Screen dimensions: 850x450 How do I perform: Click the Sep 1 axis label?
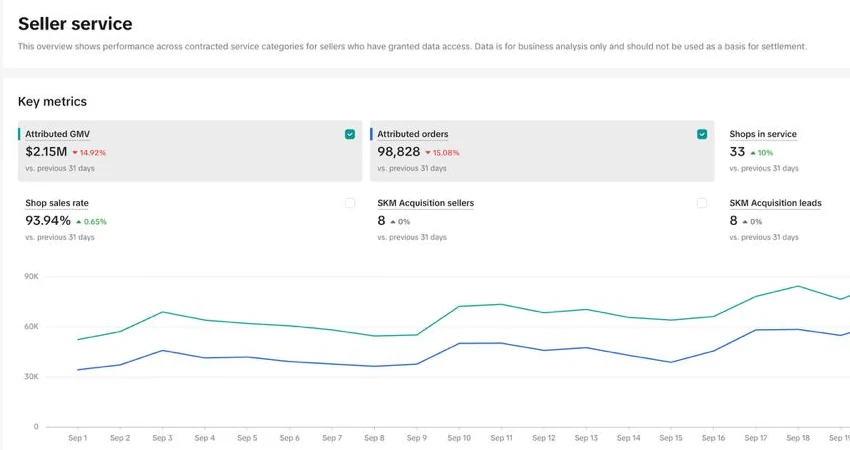click(78, 438)
